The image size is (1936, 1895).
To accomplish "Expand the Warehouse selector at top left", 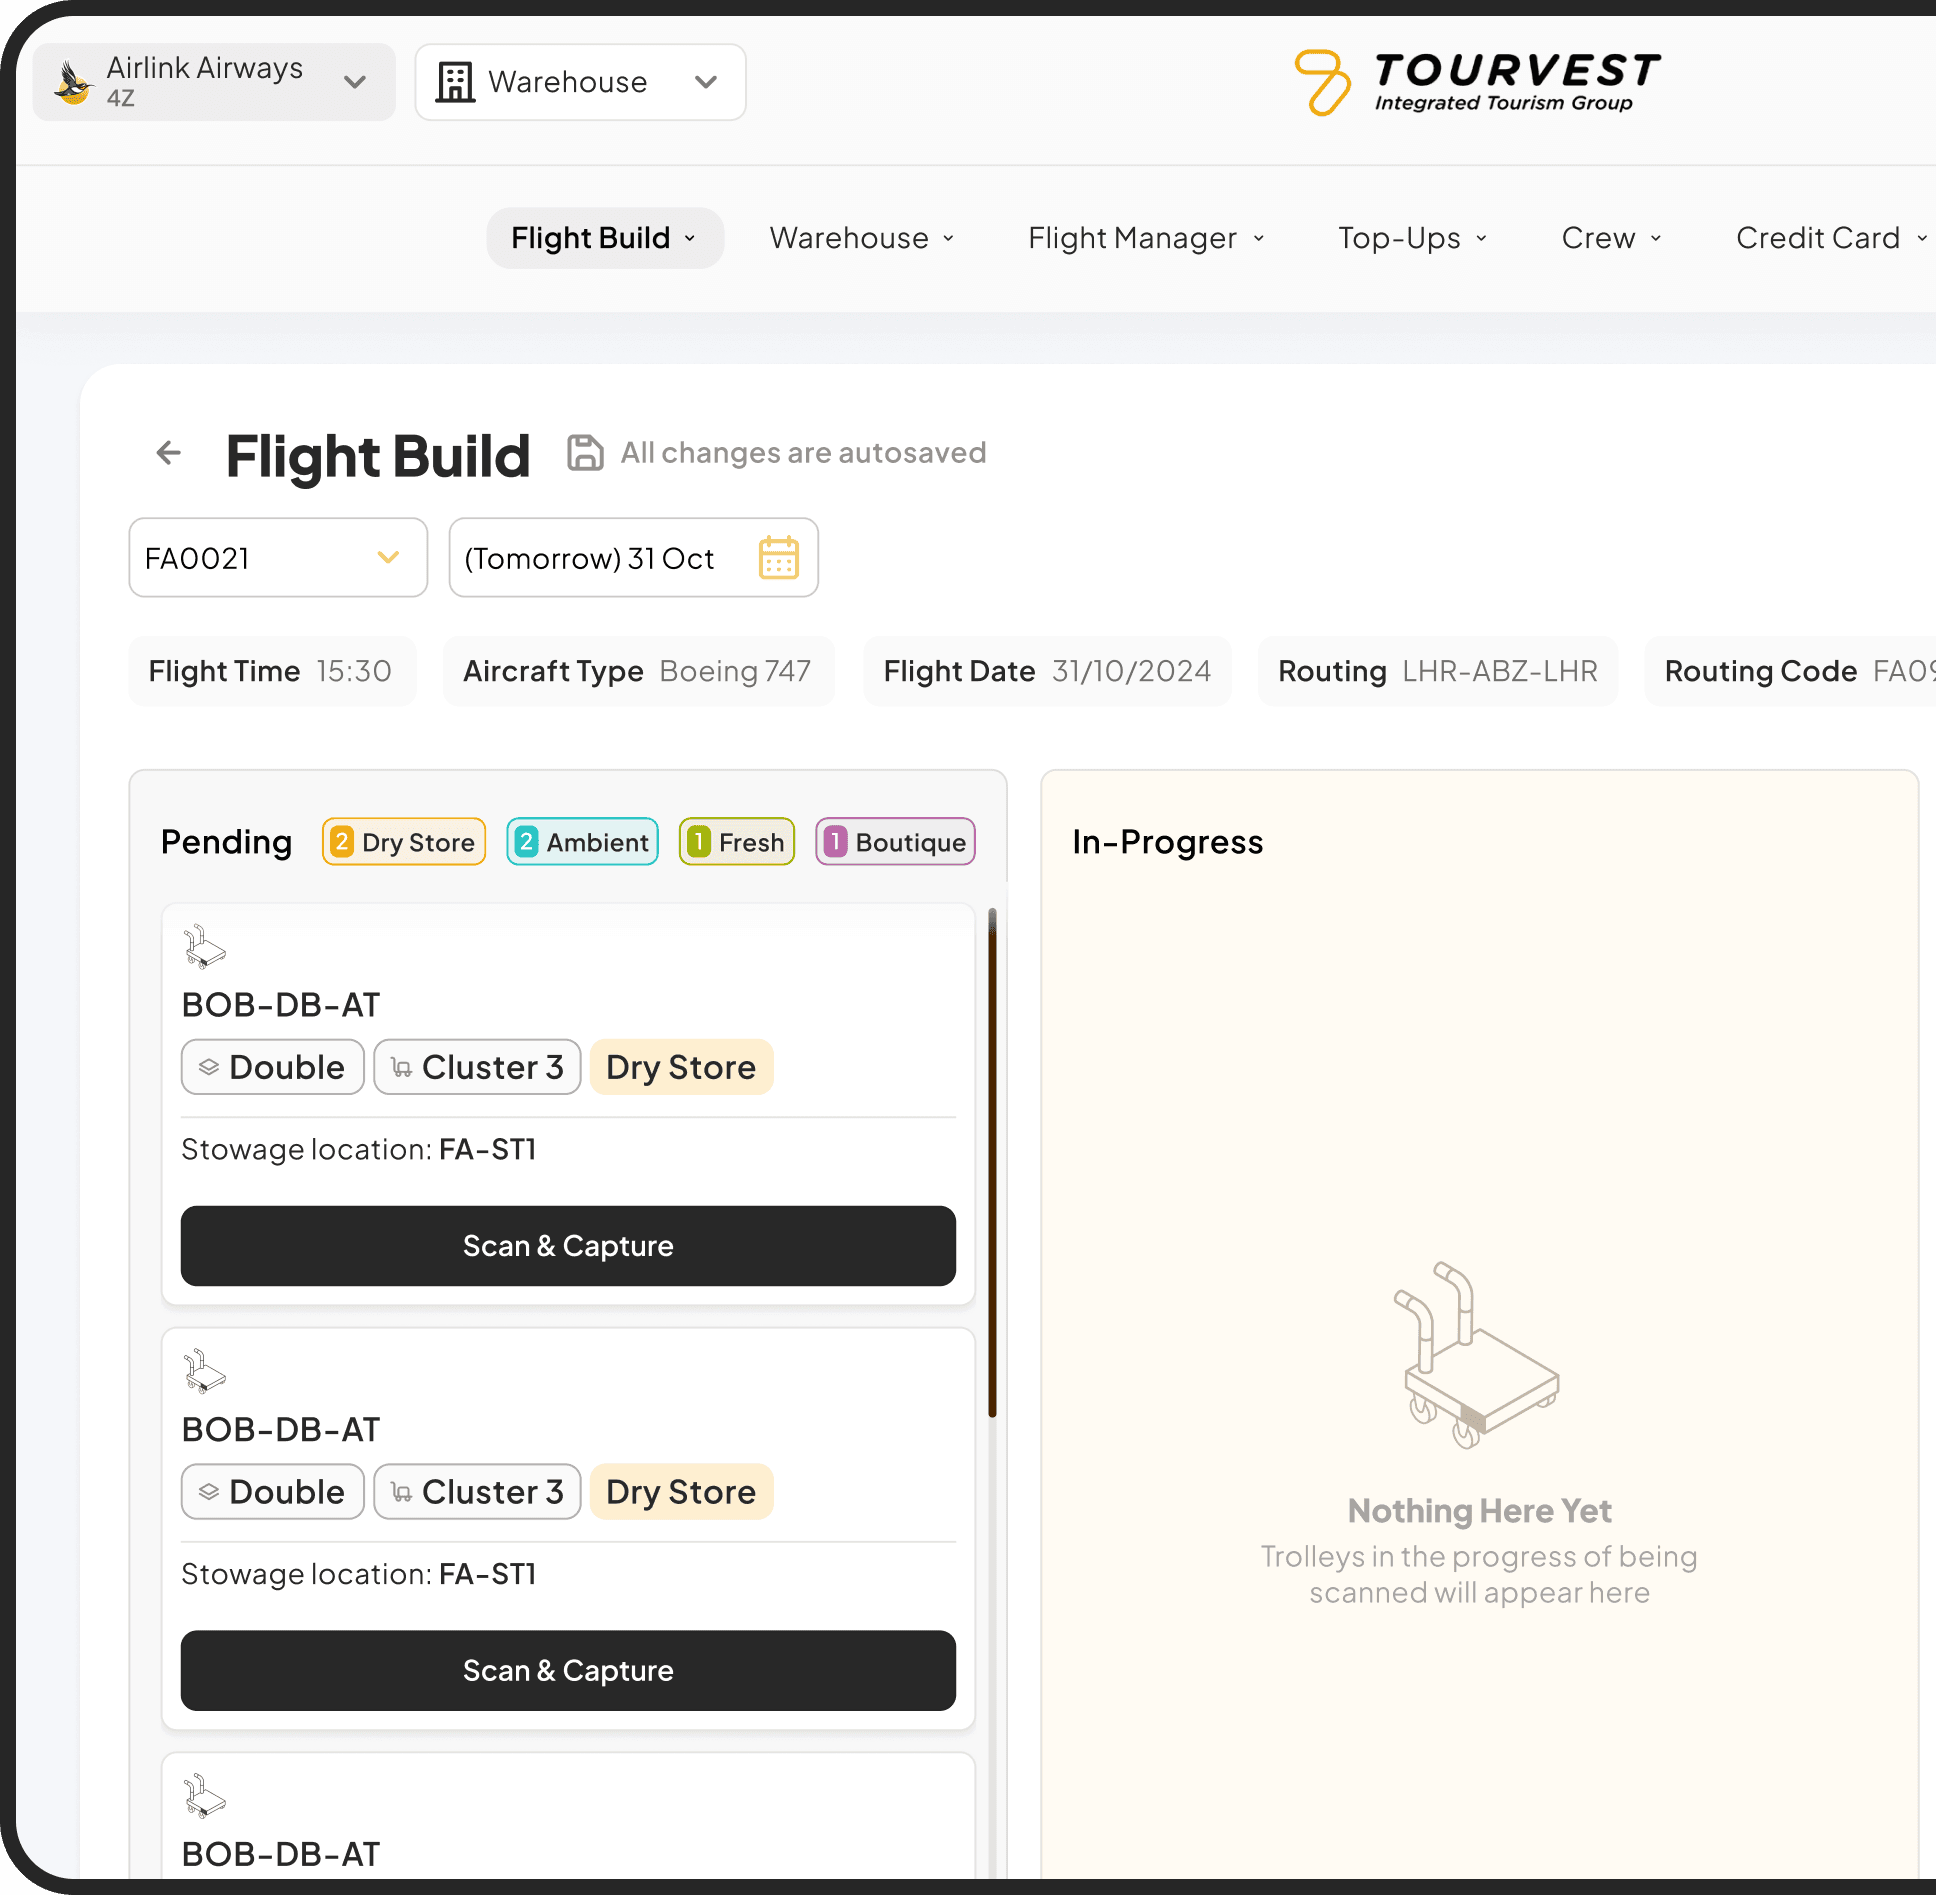I will pos(706,82).
